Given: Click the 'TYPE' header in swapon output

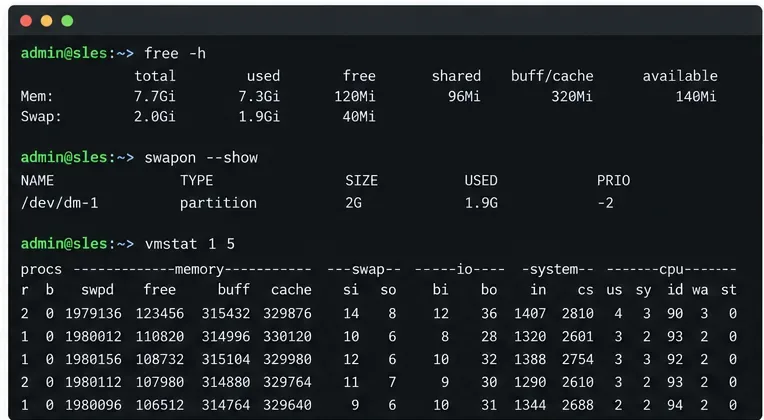Looking at the screenshot, I should pyautogui.click(x=197, y=181).
